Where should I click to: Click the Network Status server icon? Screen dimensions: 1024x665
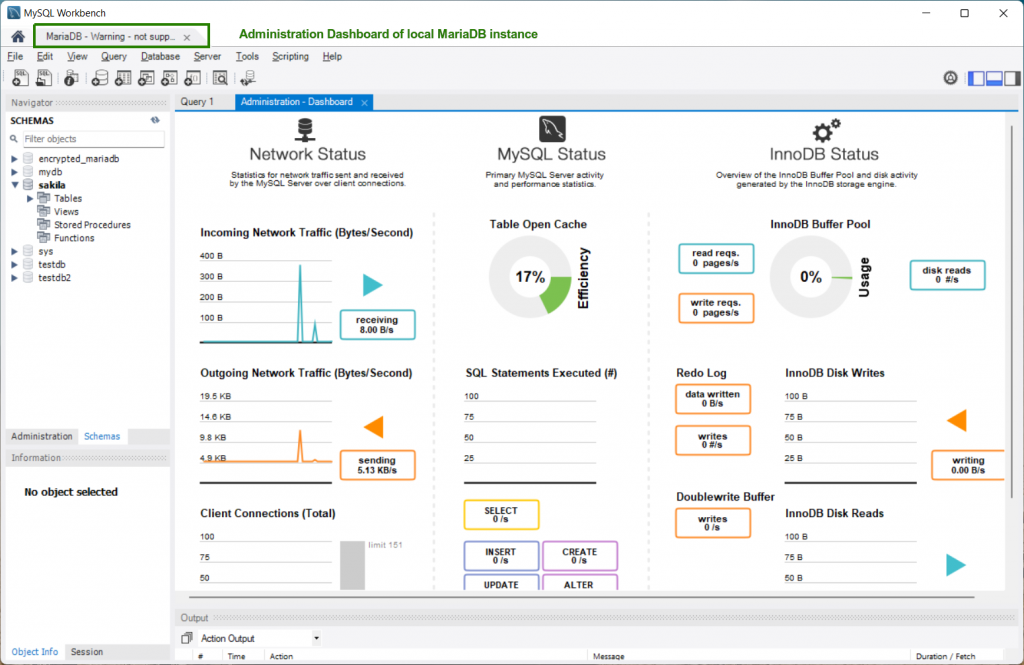click(x=304, y=129)
